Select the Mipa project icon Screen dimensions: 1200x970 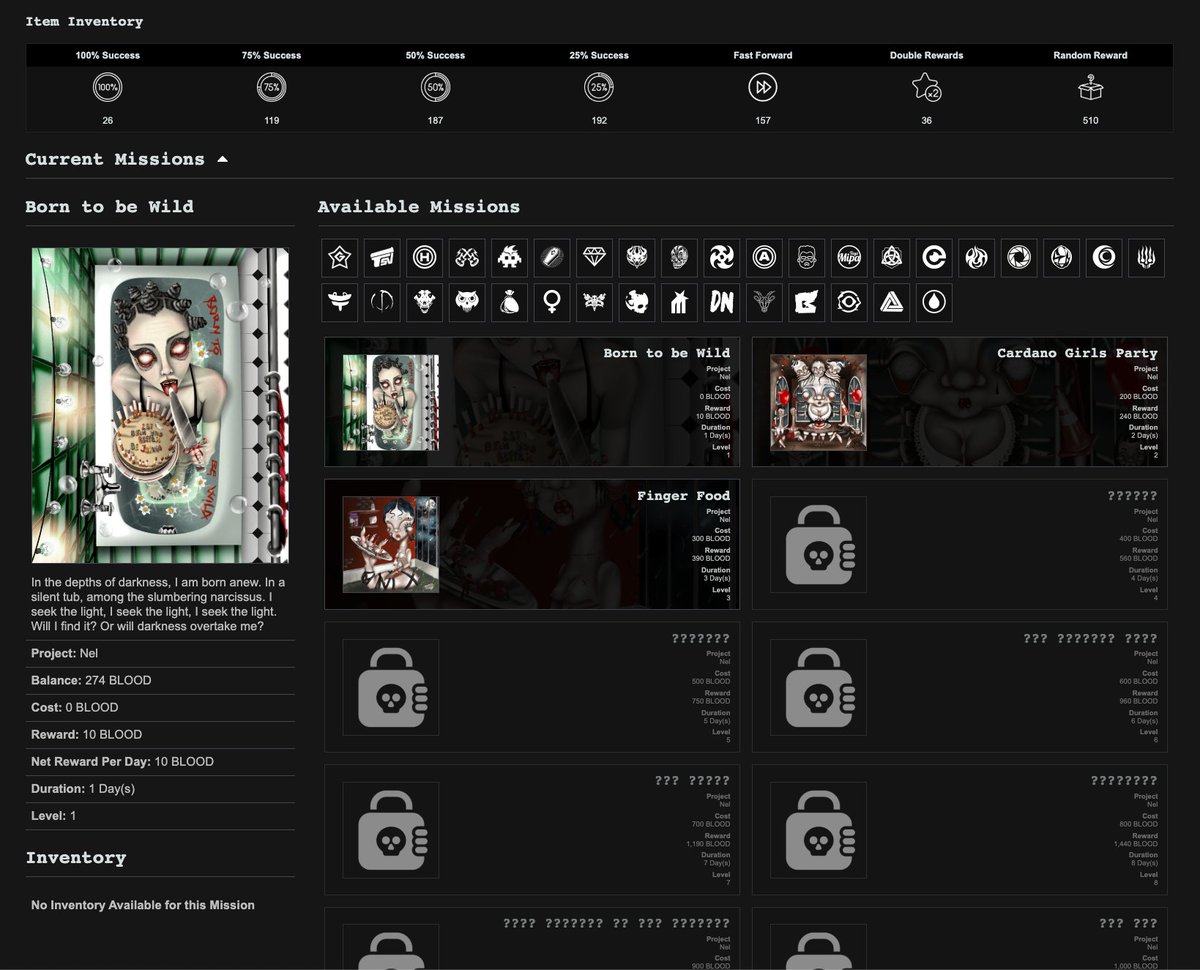tap(849, 258)
